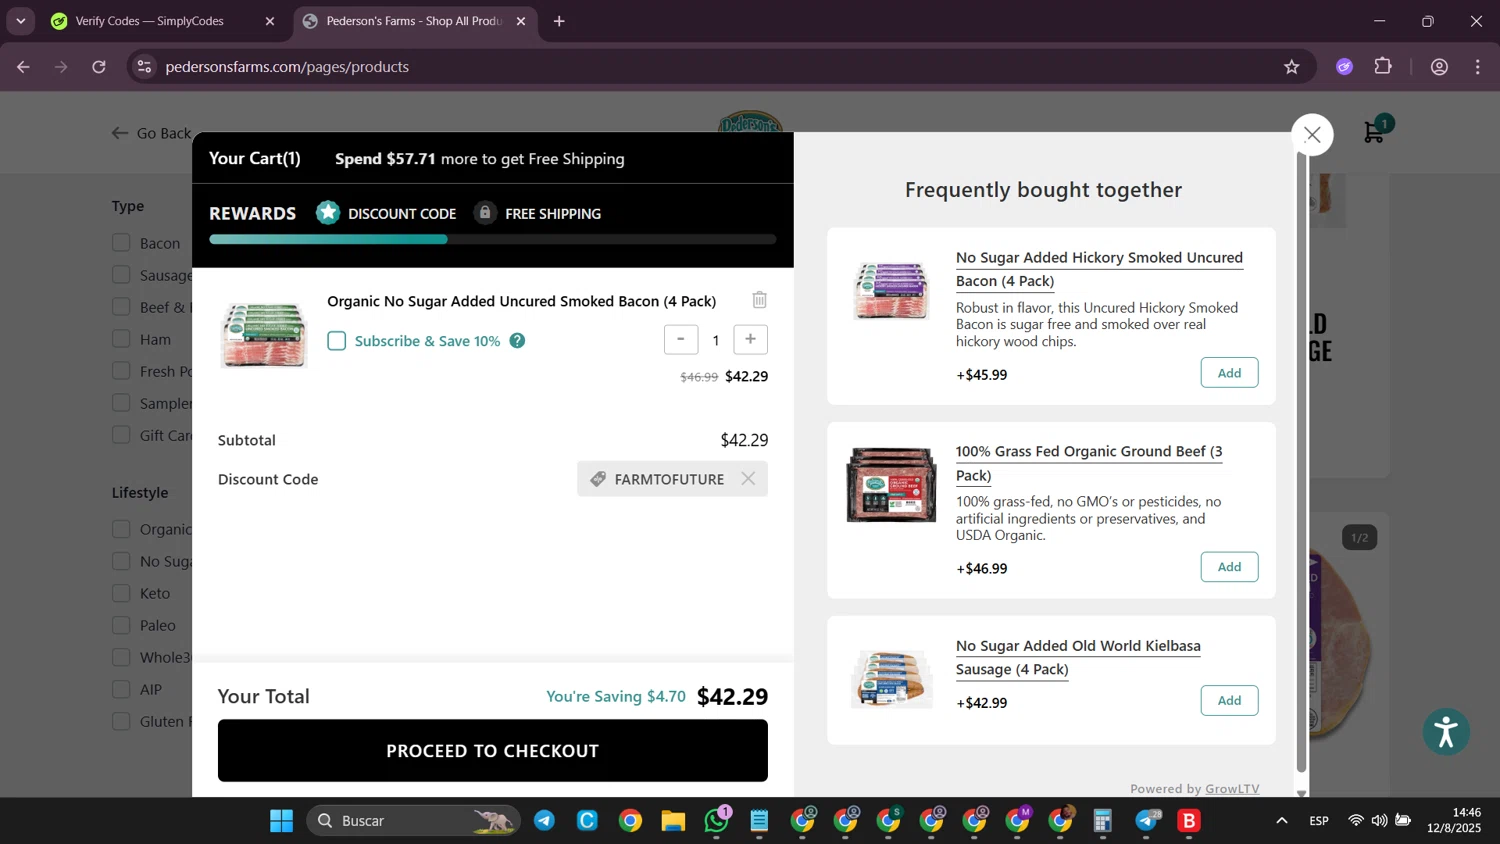Check the Paleo lifestyle filter
The width and height of the screenshot is (1500, 844).
(121, 625)
